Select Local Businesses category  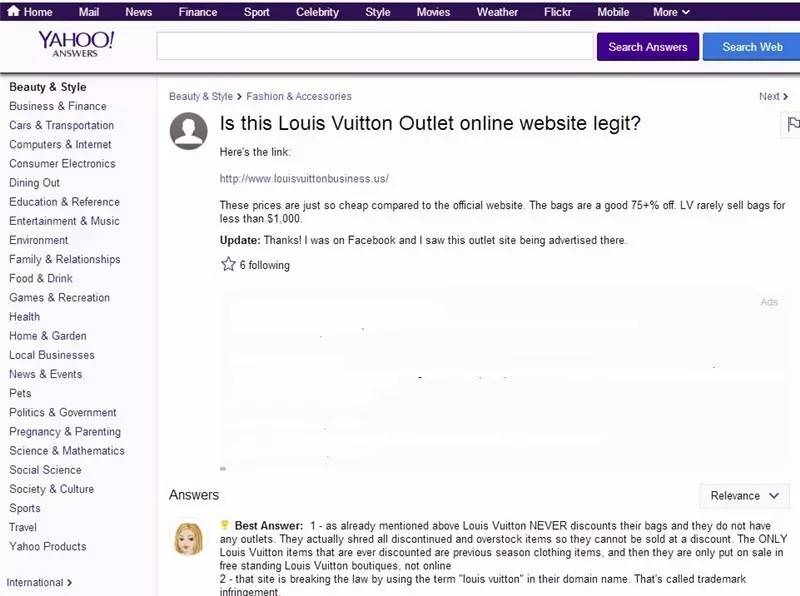52,355
